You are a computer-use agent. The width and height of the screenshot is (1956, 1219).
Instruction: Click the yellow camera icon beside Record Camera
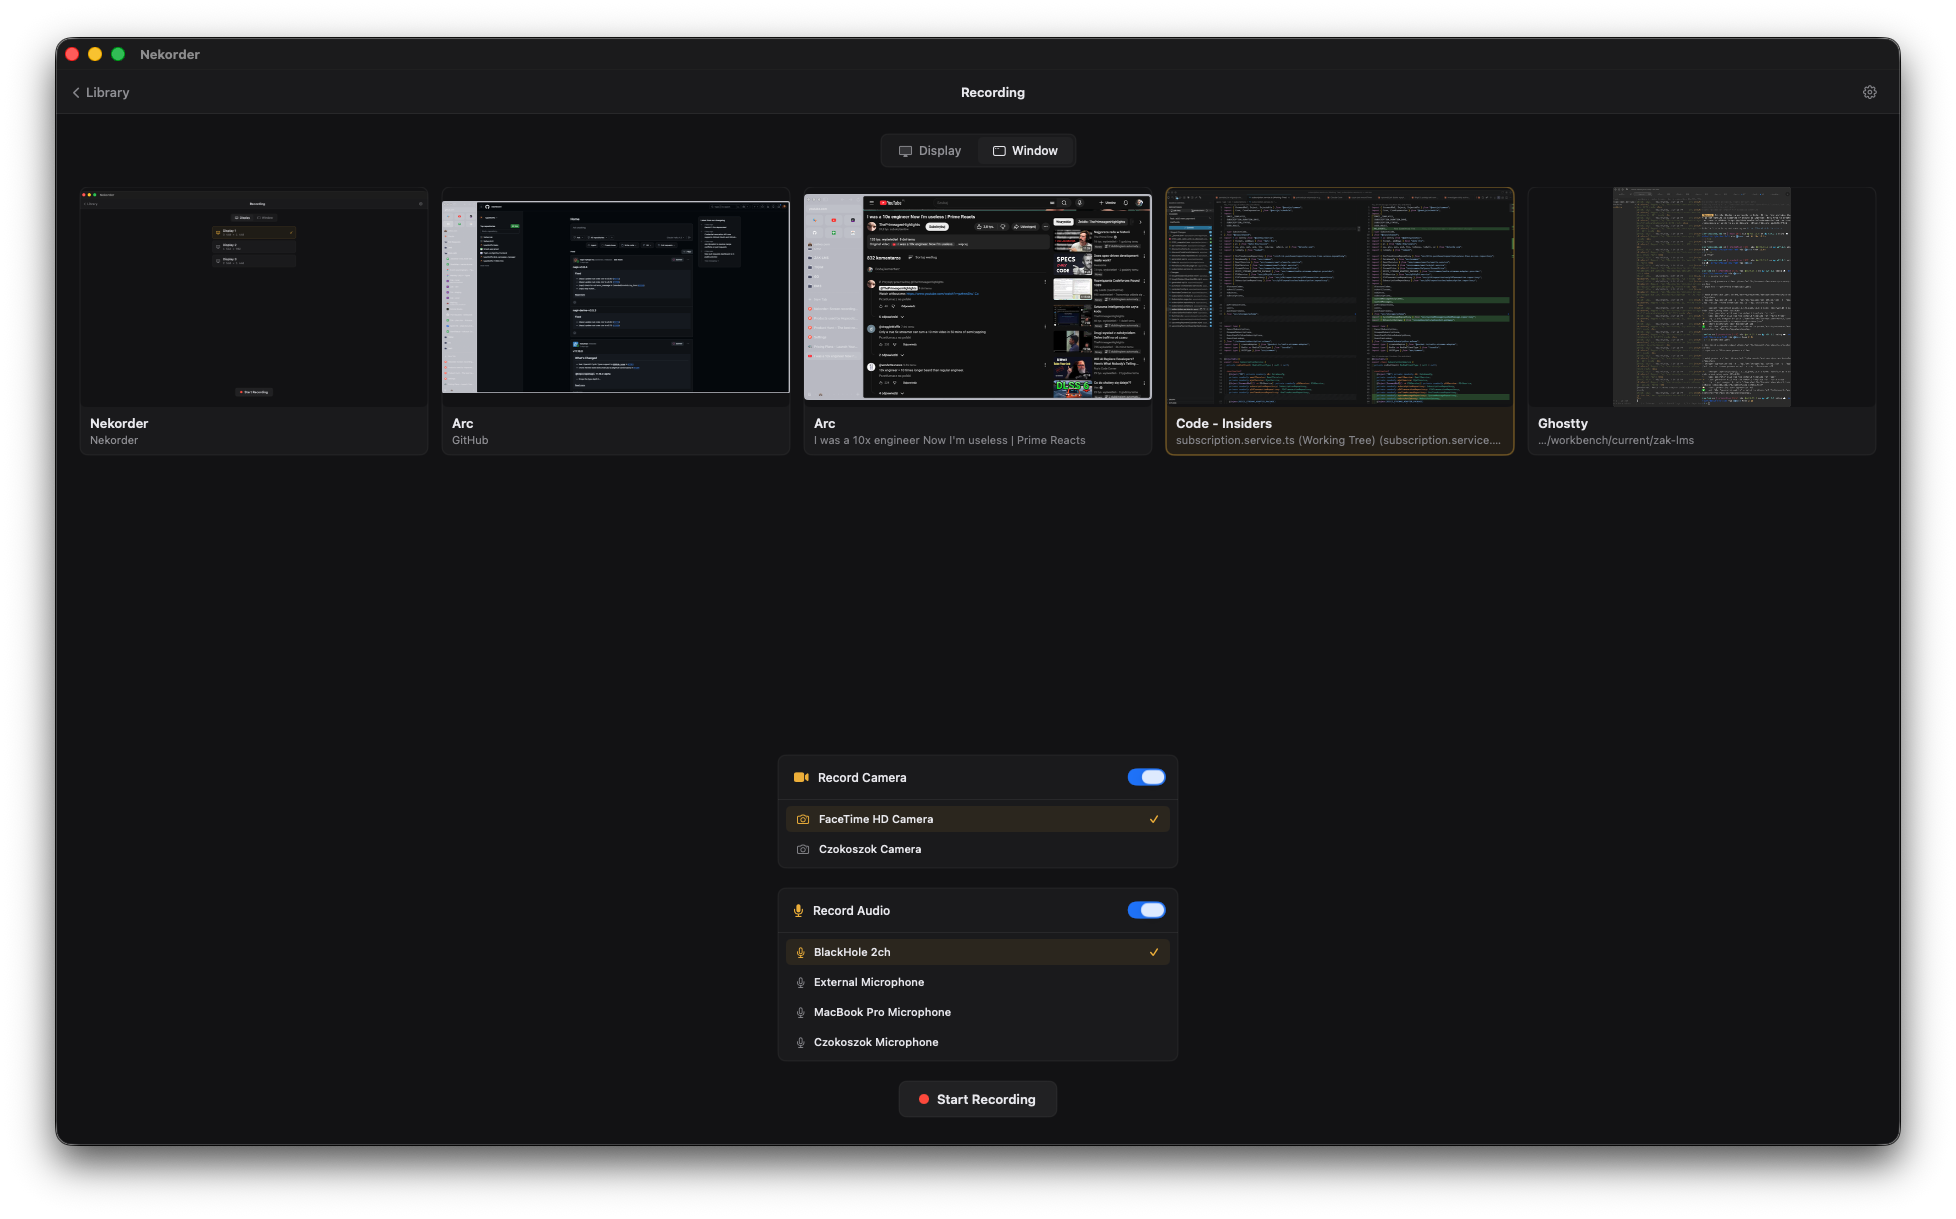pyautogui.click(x=800, y=777)
